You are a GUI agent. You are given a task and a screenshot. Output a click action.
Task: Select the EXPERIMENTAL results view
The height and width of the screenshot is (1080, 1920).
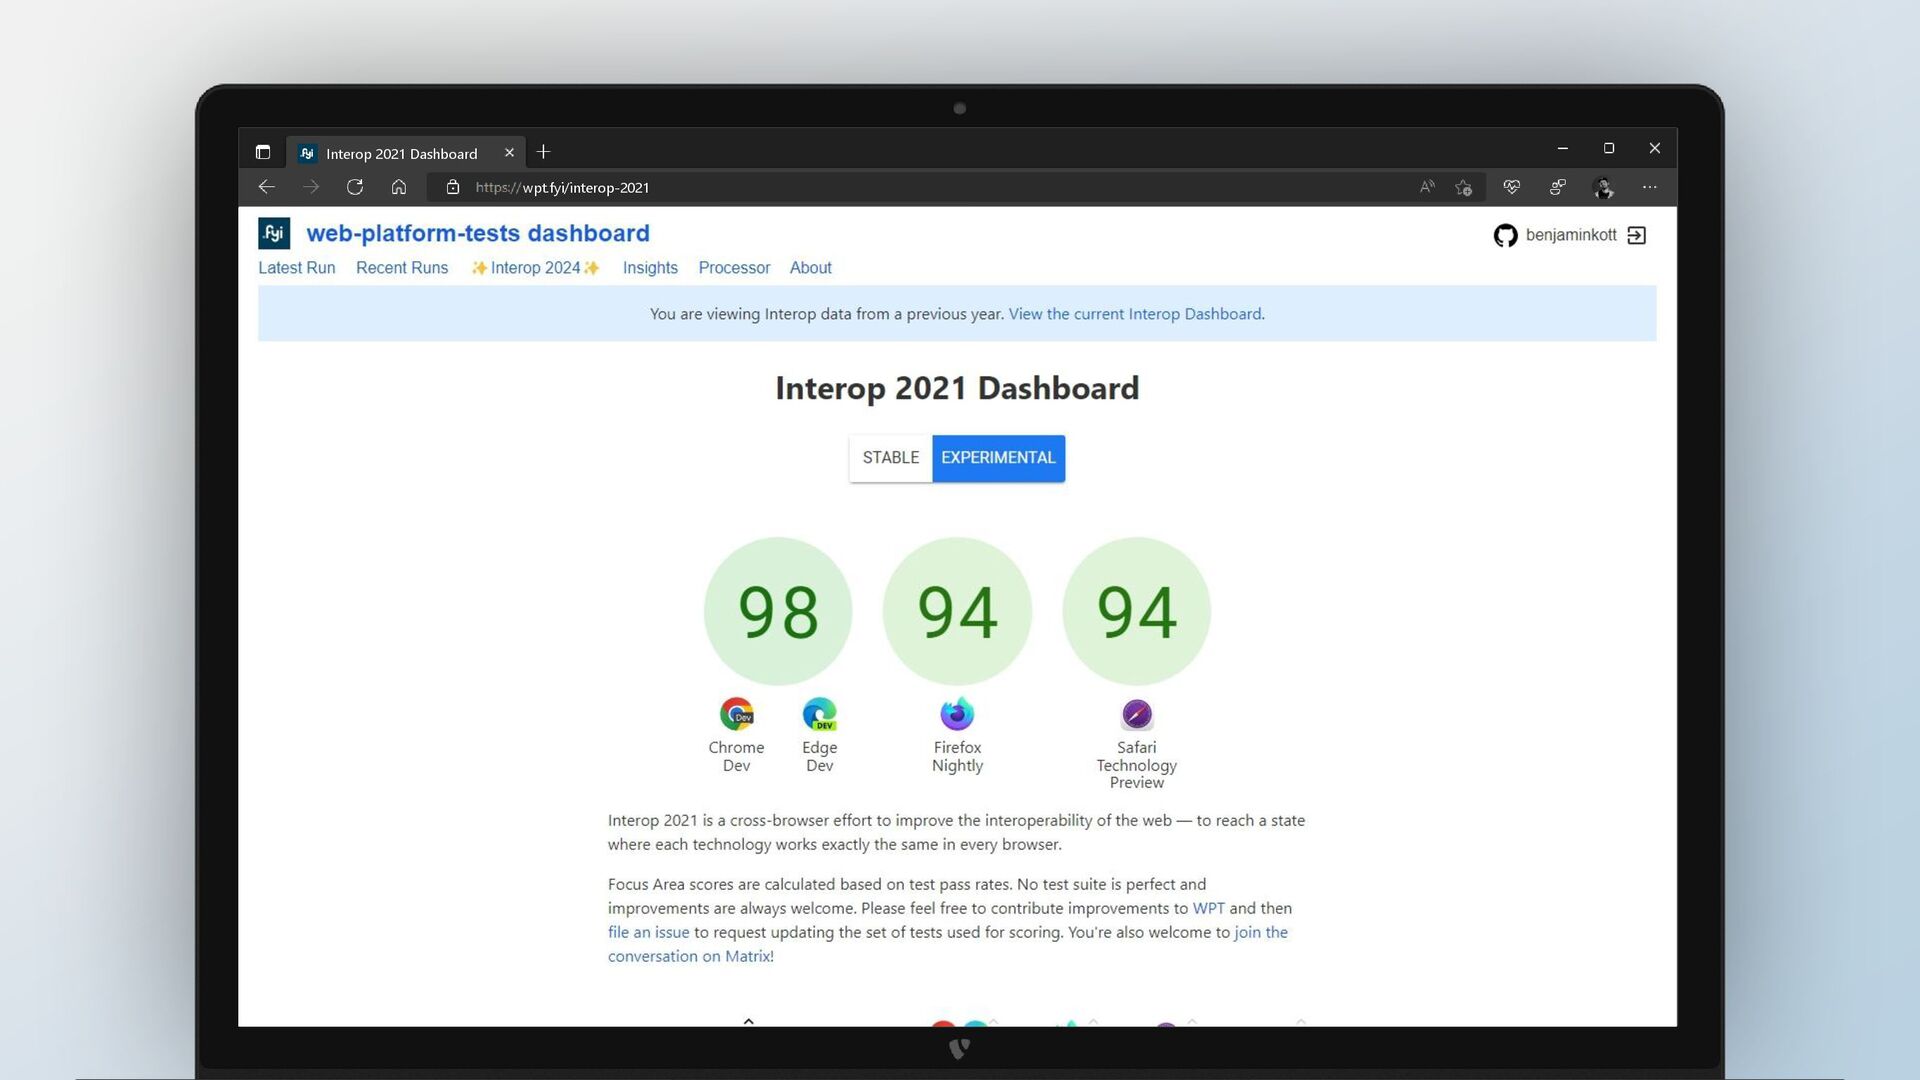pos(998,458)
